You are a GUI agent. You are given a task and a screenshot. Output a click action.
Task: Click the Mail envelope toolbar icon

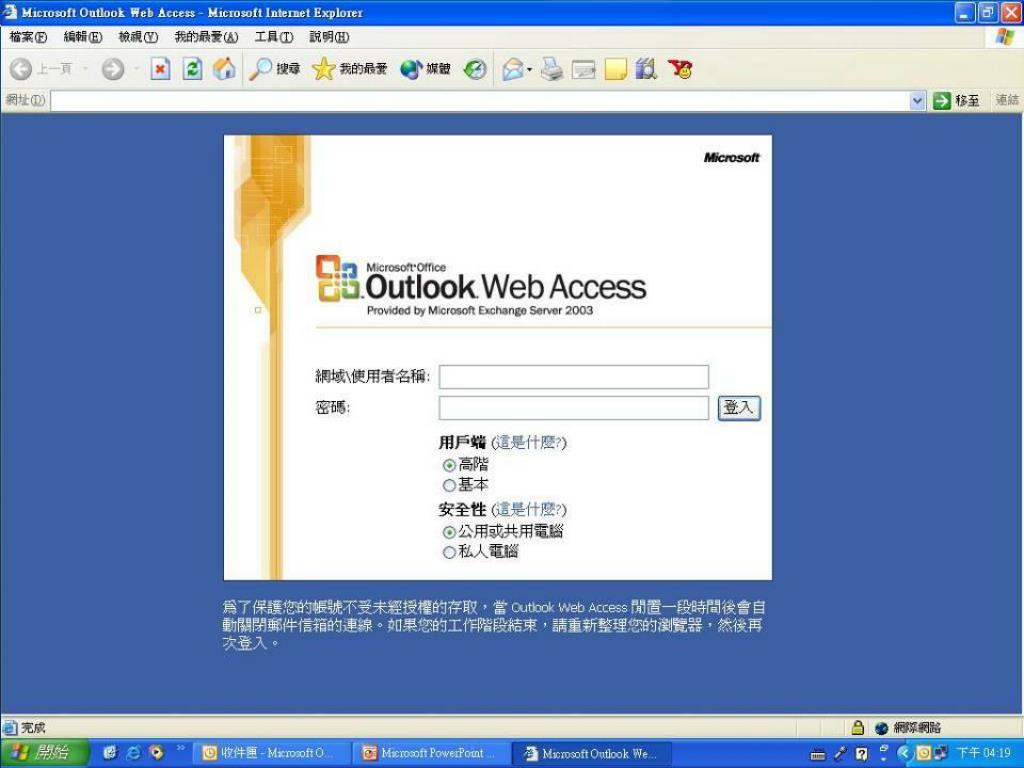[x=513, y=69]
